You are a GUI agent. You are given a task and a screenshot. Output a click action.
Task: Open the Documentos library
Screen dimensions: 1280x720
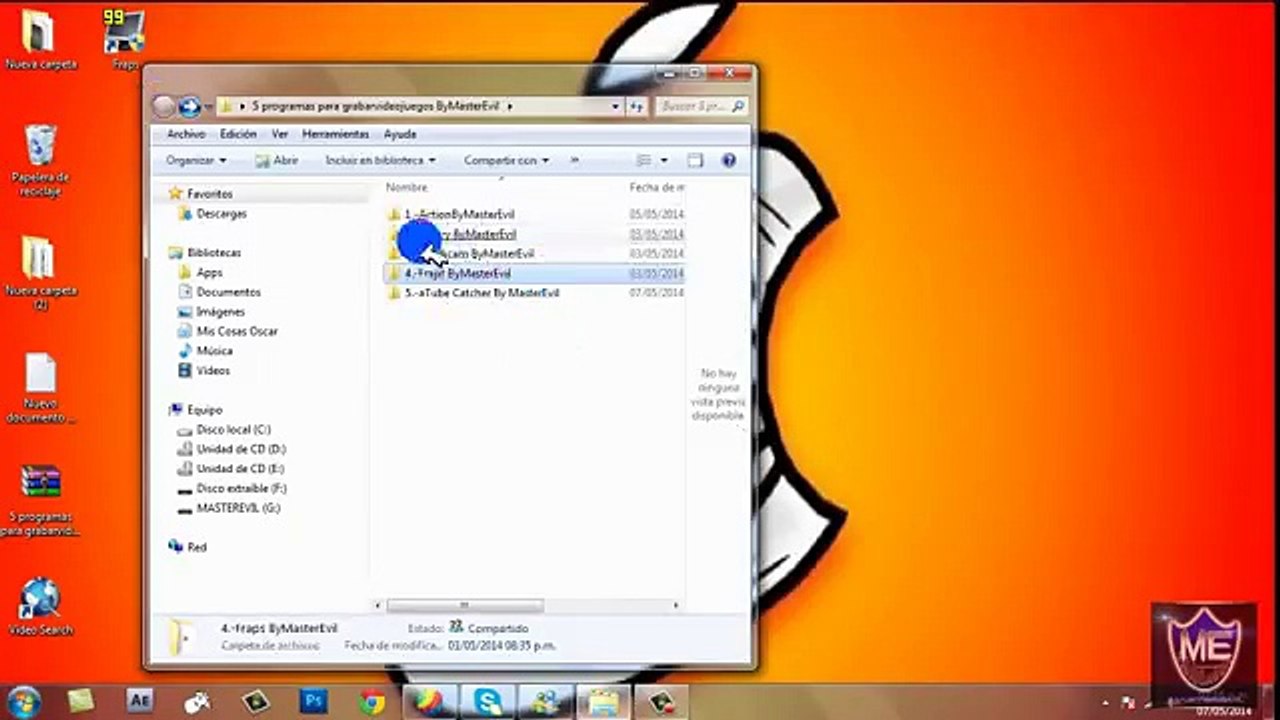point(228,292)
